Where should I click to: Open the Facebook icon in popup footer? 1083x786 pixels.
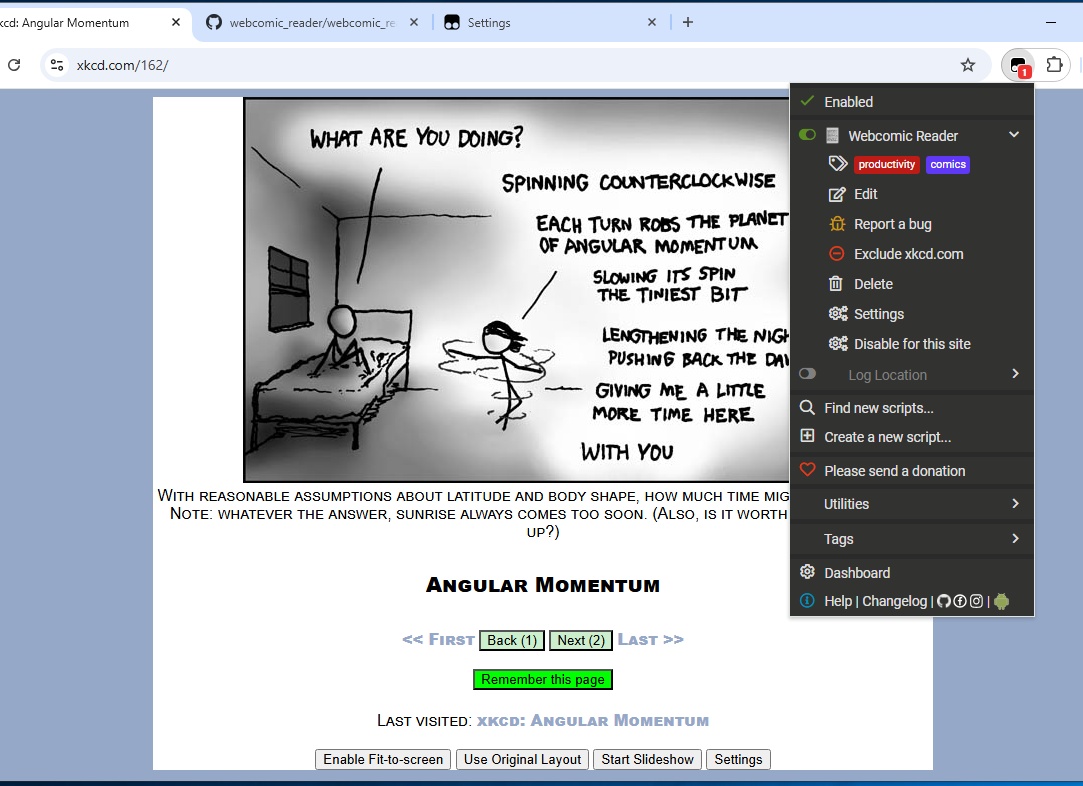(960, 601)
